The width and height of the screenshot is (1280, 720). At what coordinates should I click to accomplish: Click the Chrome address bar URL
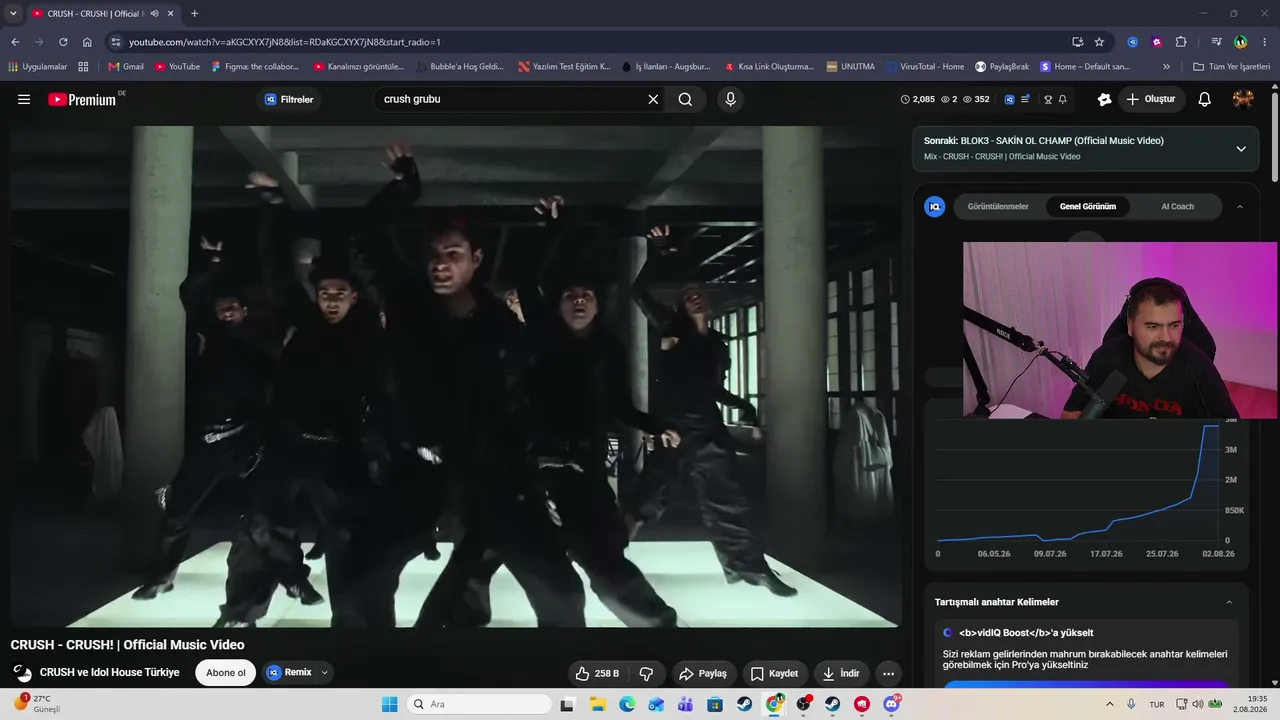[285, 42]
